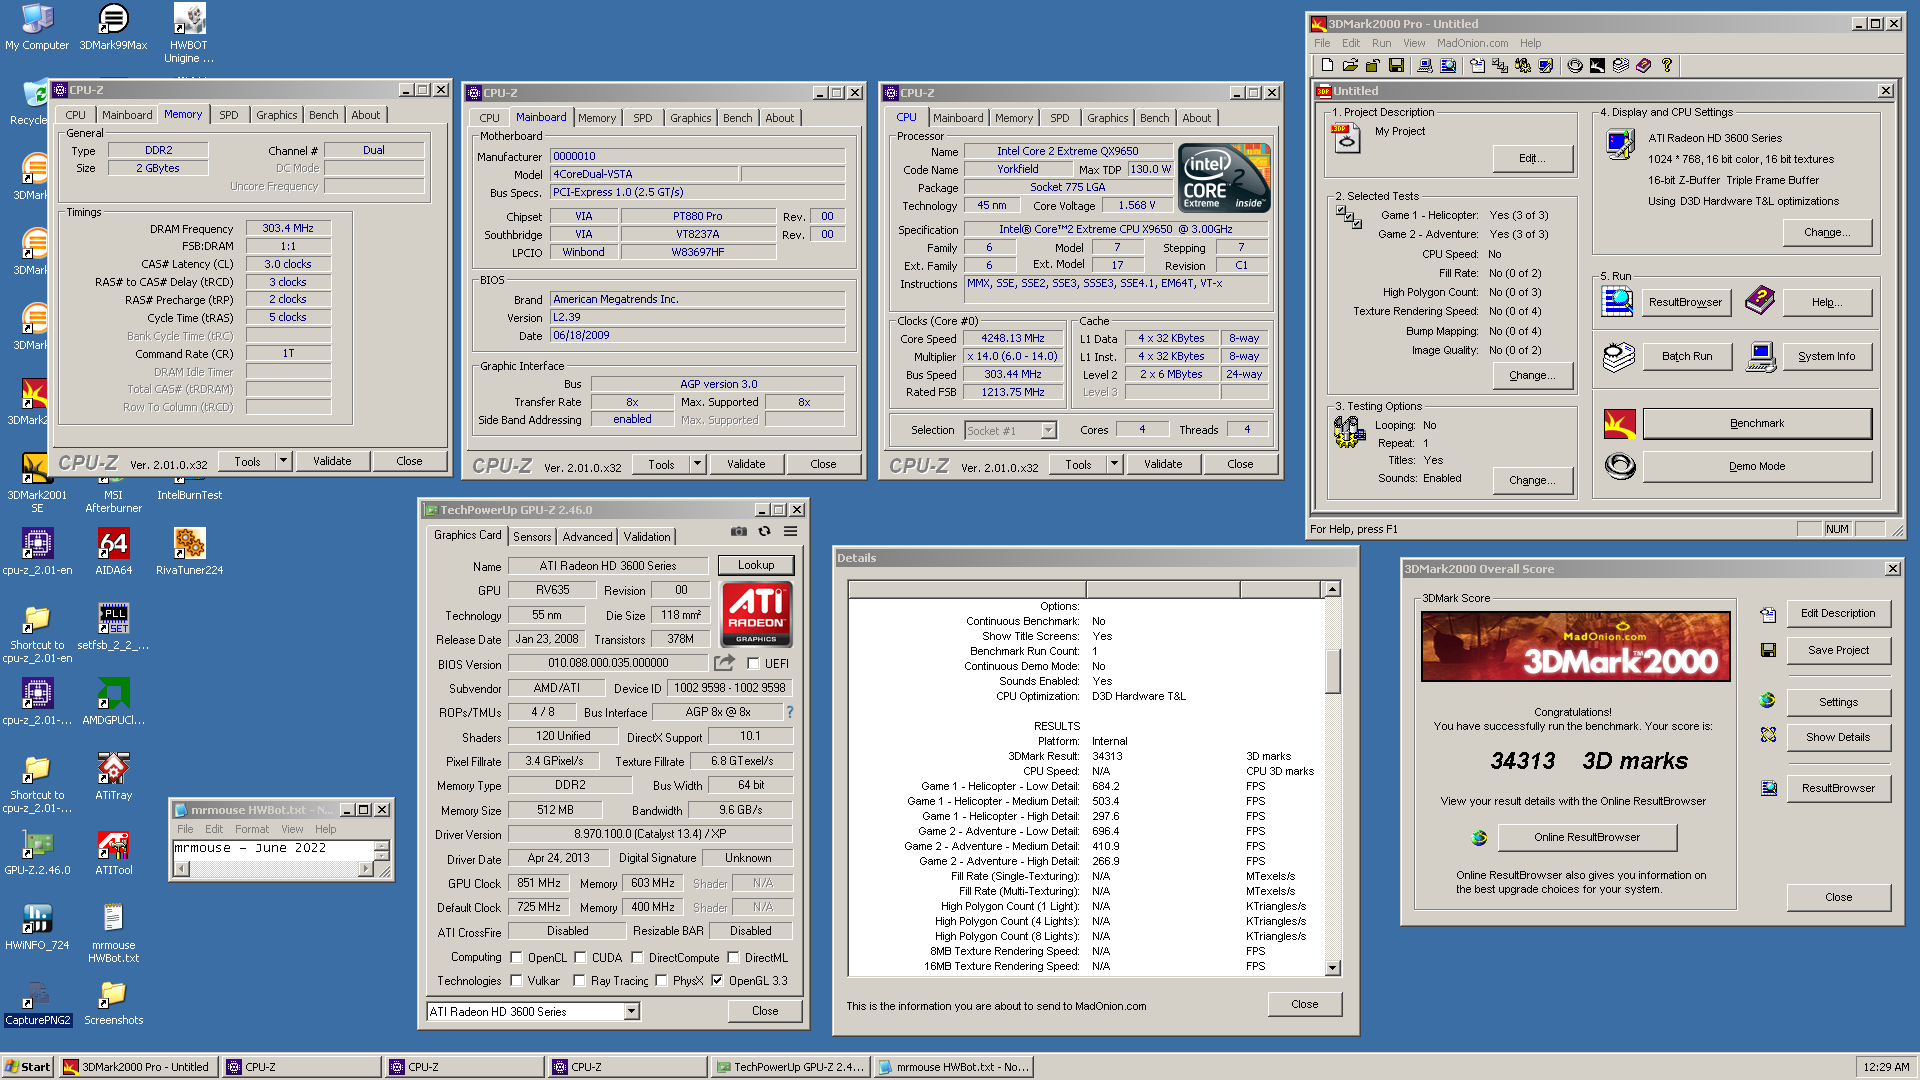
Task: Click the purple help book icon in 3DMark2000 toolbar
Action: point(1643,65)
